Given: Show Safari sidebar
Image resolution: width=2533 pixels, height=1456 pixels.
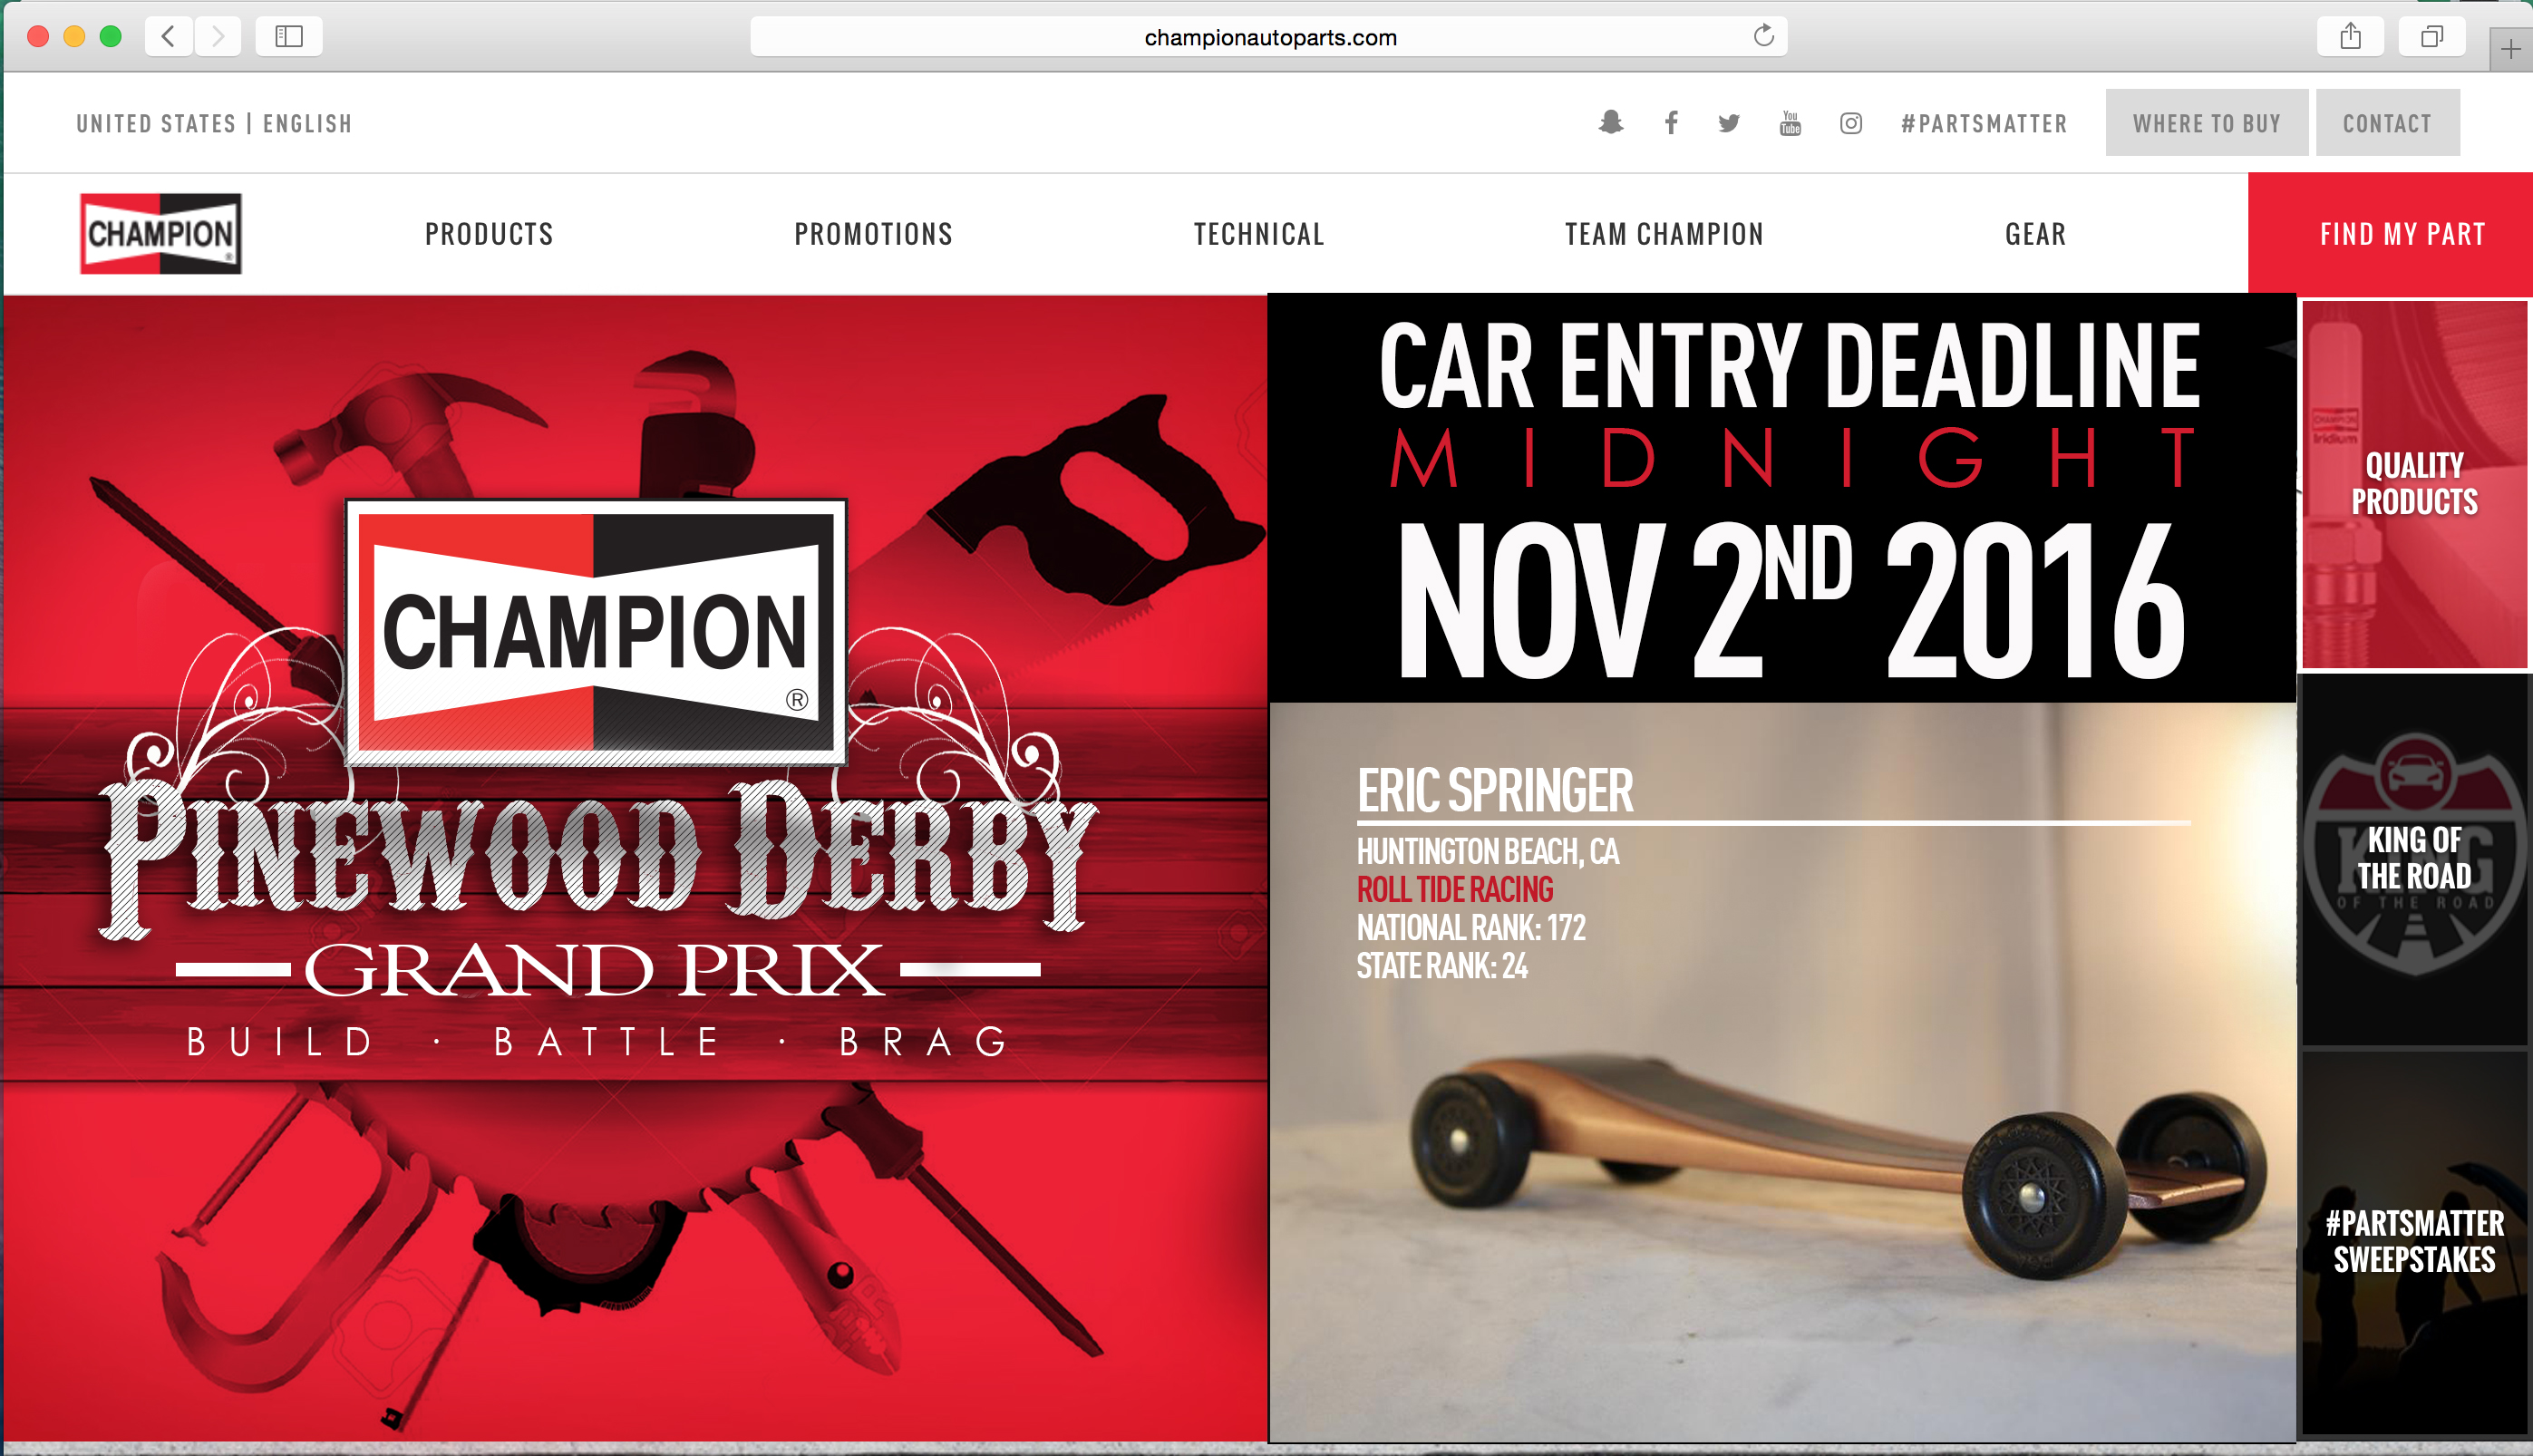Looking at the screenshot, I should [289, 37].
